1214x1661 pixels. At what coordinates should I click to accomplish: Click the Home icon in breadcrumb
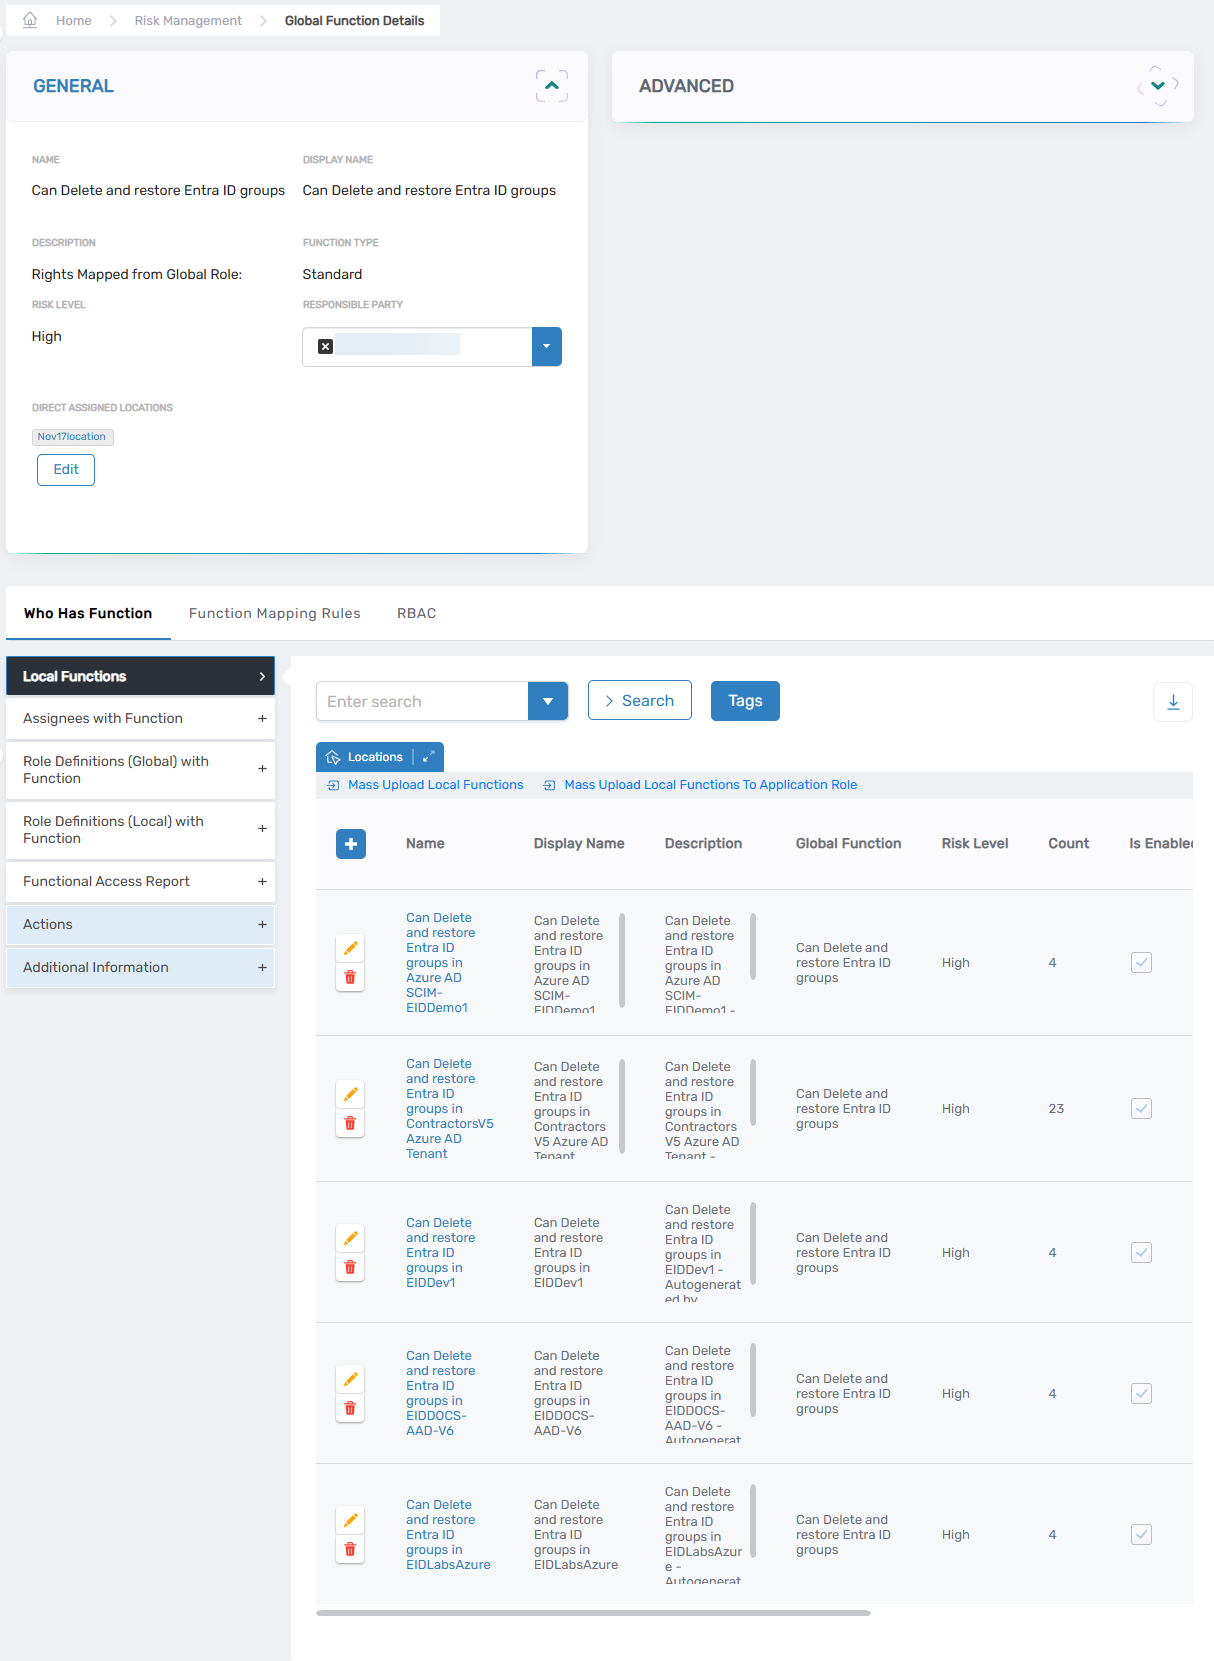(30, 20)
